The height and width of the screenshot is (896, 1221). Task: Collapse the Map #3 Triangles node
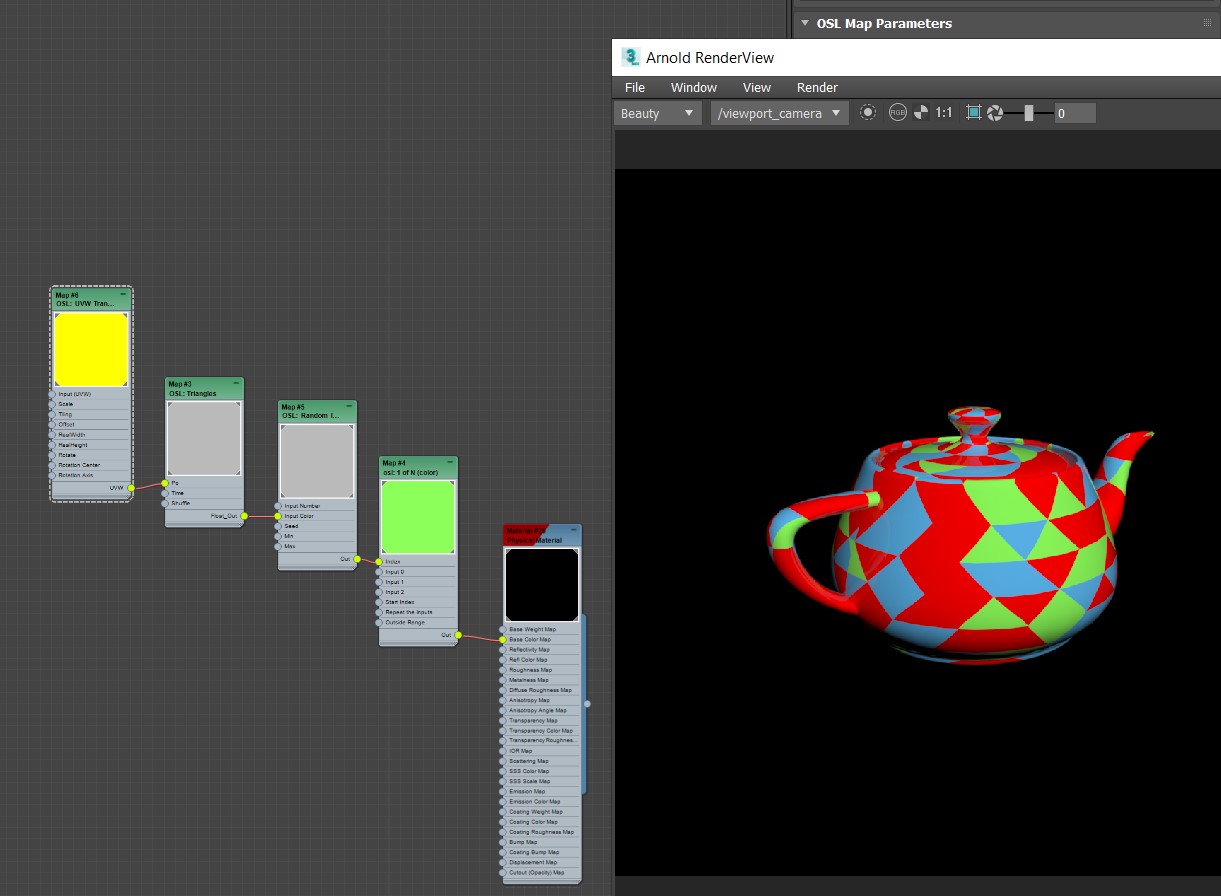236,383
